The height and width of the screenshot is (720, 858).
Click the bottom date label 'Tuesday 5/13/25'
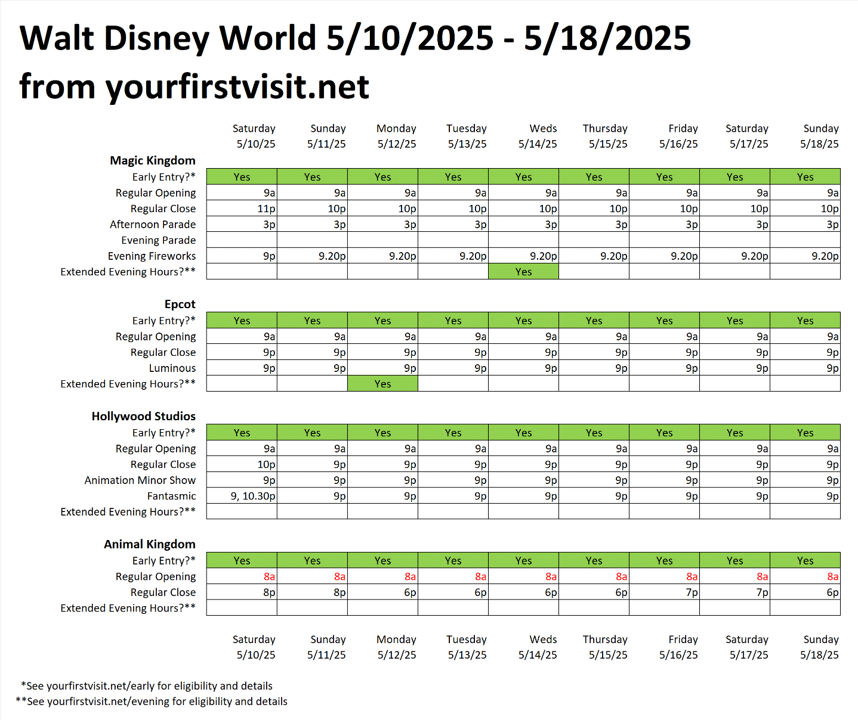coord(467,647)
